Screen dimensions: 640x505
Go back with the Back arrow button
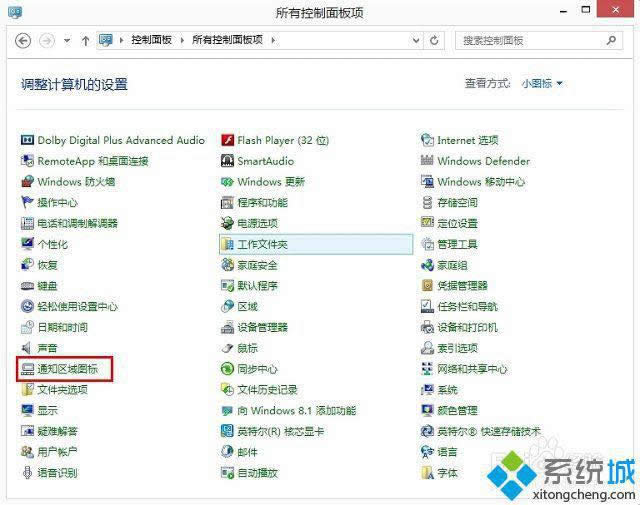(x=23, y=40)
